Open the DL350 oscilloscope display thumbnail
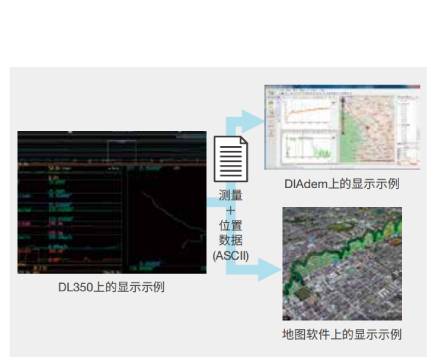The height and width of the screenshot is (362, 436). pos(112,202)
